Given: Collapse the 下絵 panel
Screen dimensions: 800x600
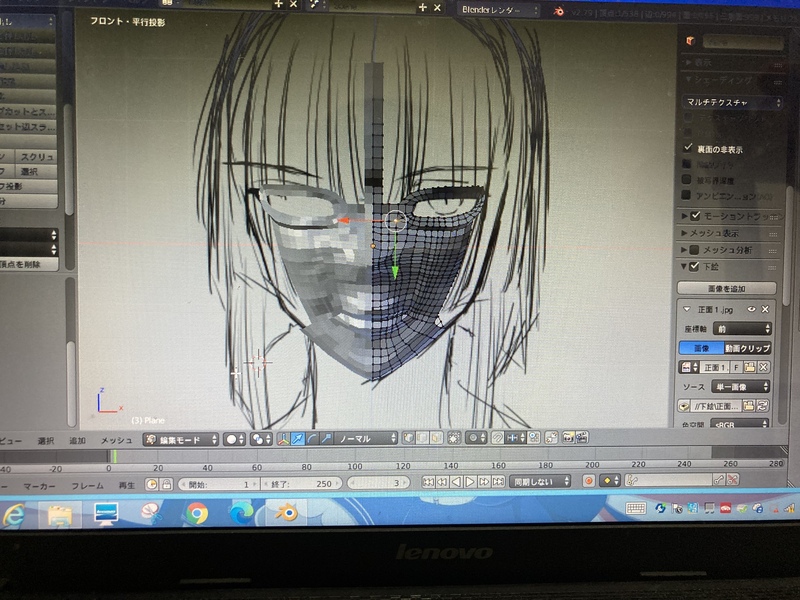Looking at the screenshot, I should (x=684, y=266).
